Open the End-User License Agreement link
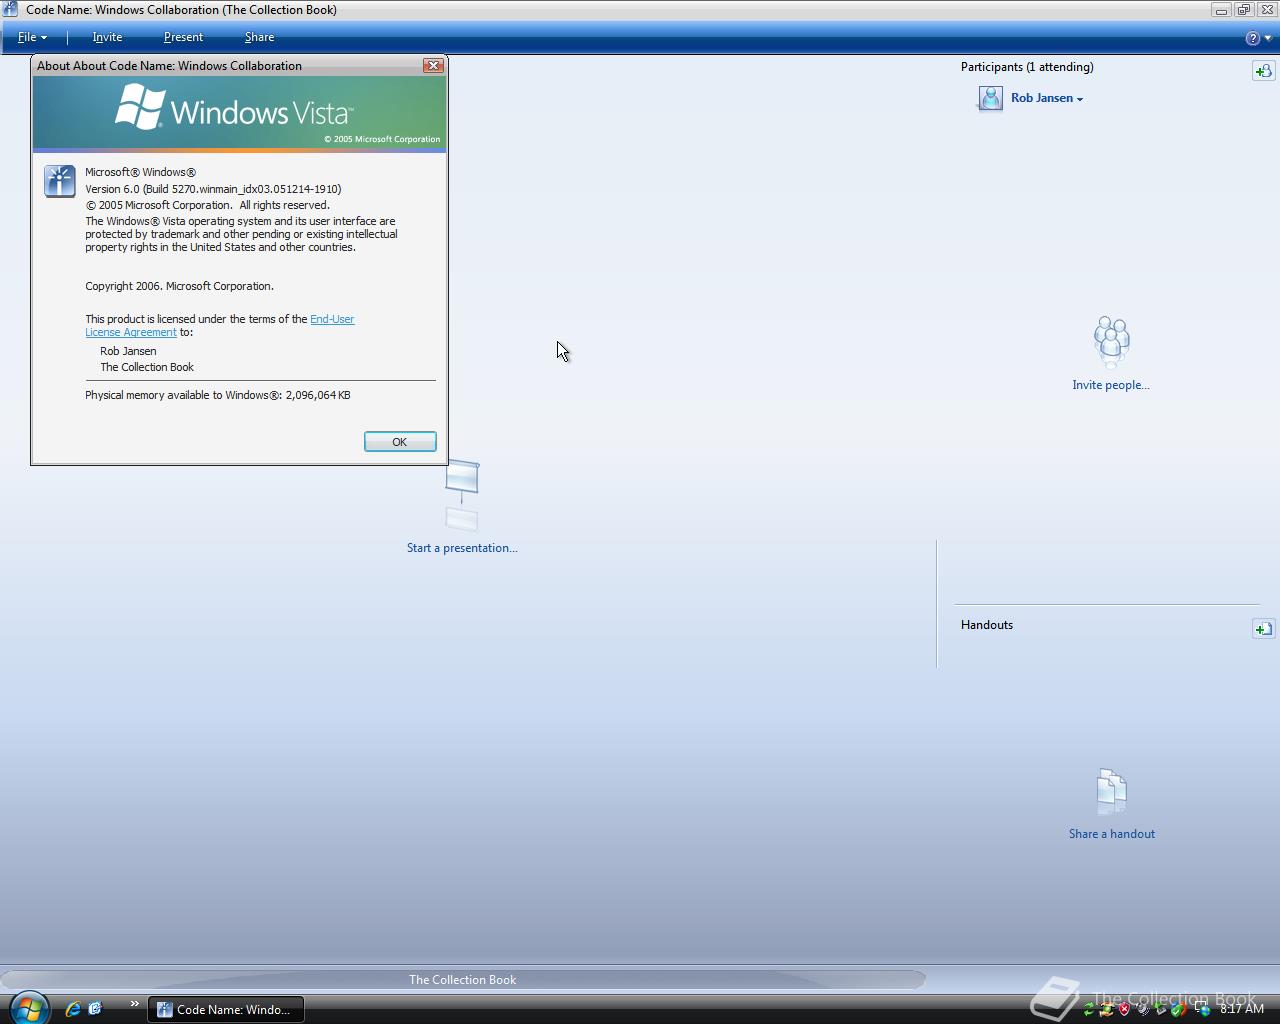This screenshot has height=1024, width=1280. [x=332, y=319]
